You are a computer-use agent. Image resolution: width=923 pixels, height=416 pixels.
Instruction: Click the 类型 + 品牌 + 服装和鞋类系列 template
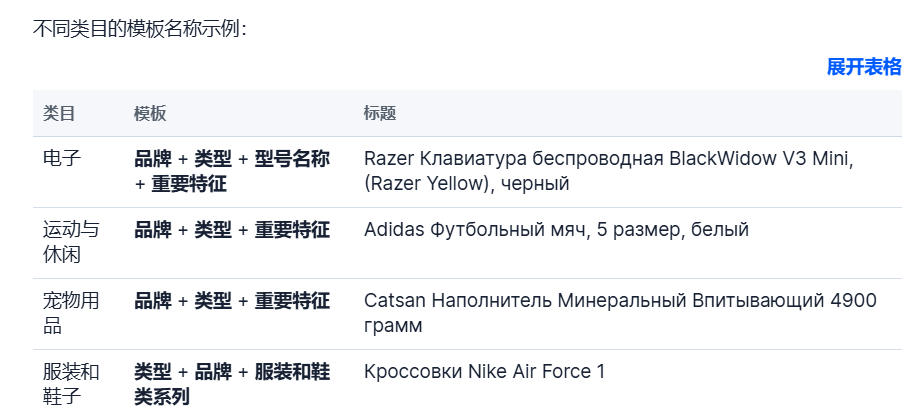[232, 384]
